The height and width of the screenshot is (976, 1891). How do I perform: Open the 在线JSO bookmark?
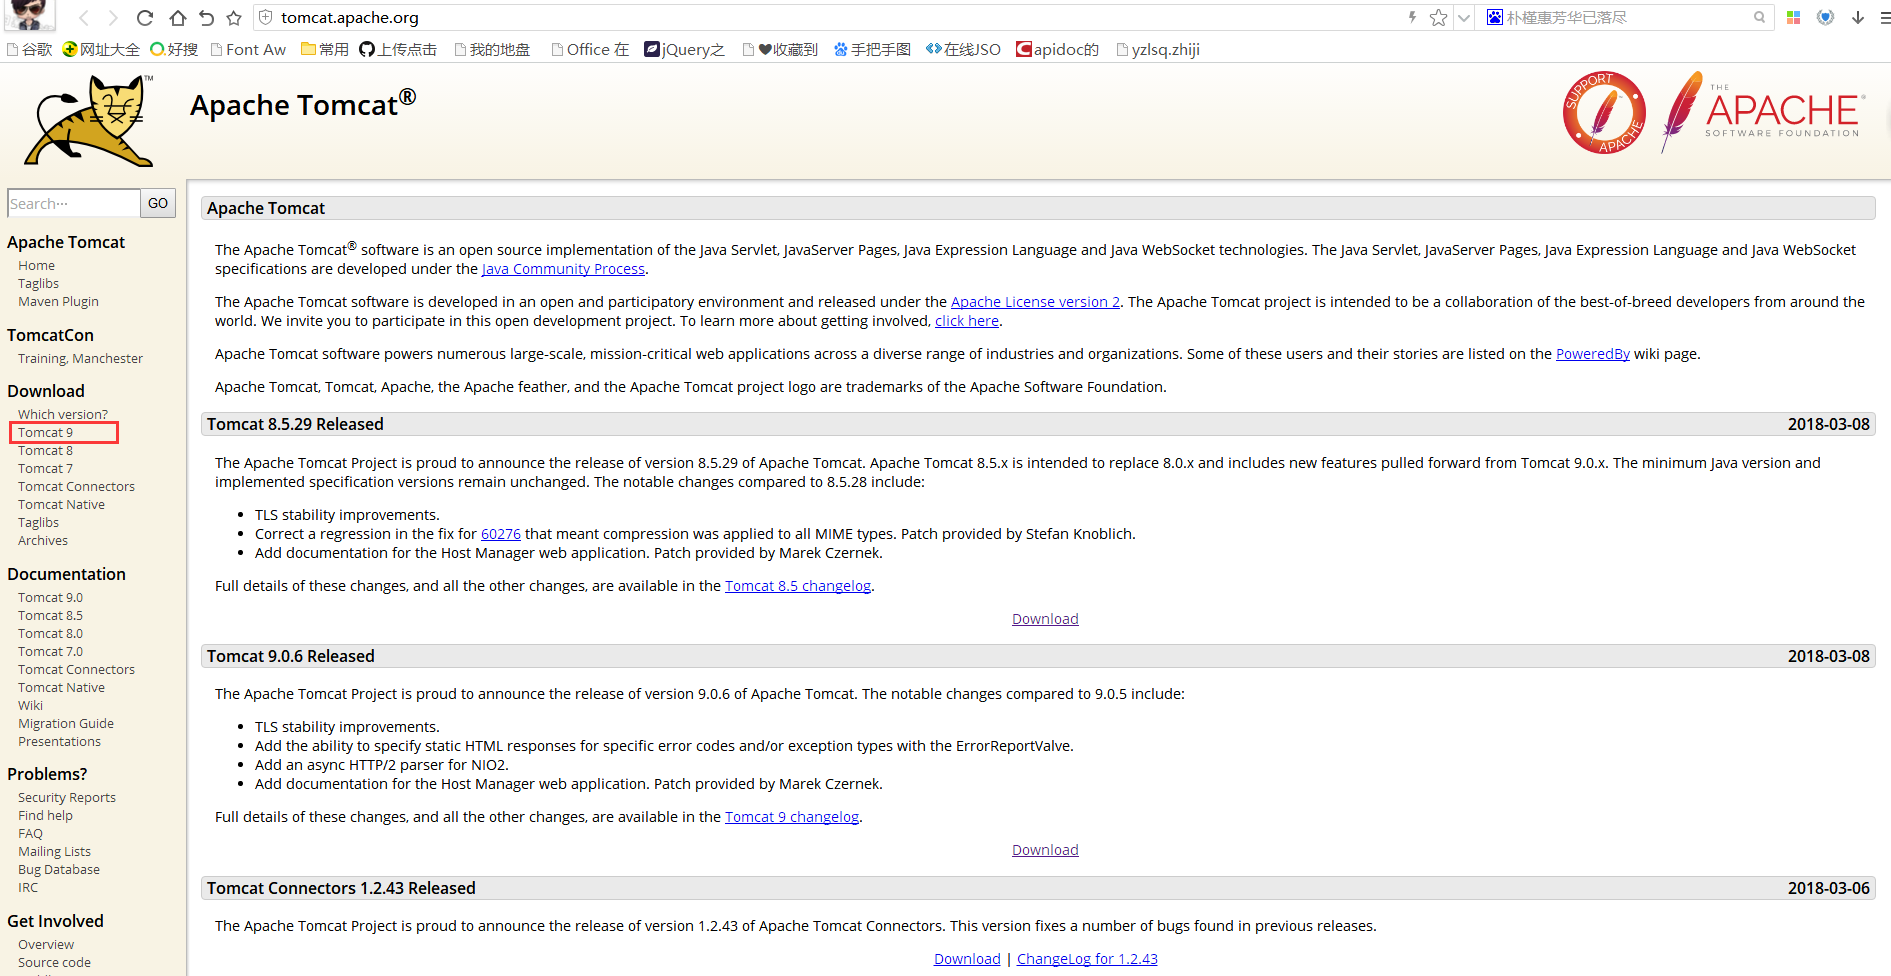(x=963, y=49)
